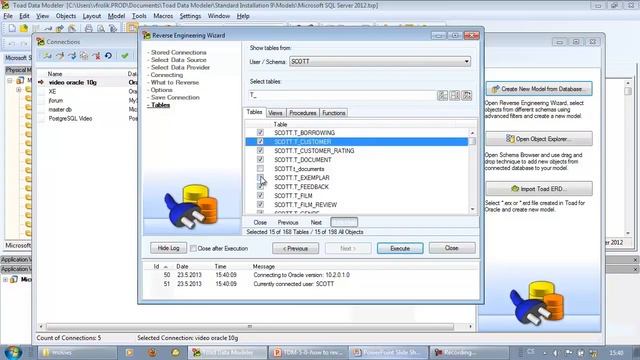Viewport: 640px width, 360px height.
Task: Click the 'What to Reverse' wizard step
Action: [175, 82]
